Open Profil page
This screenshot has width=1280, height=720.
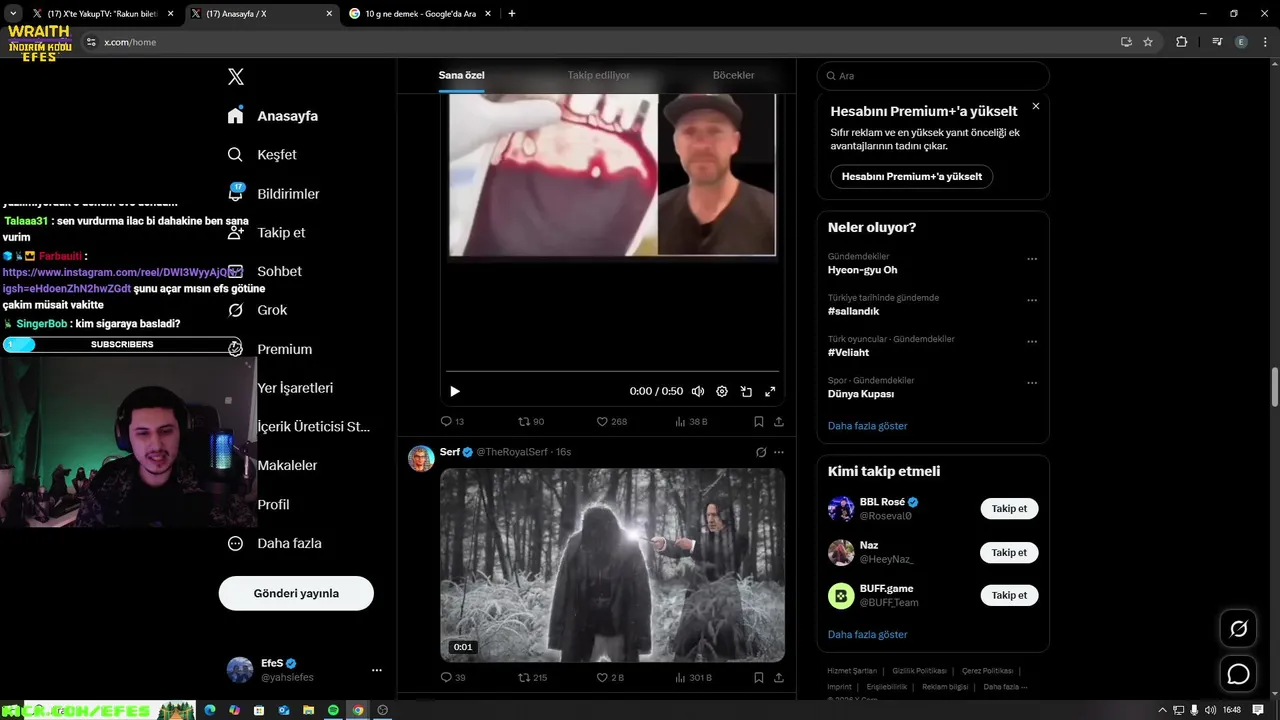coord(273,504)
